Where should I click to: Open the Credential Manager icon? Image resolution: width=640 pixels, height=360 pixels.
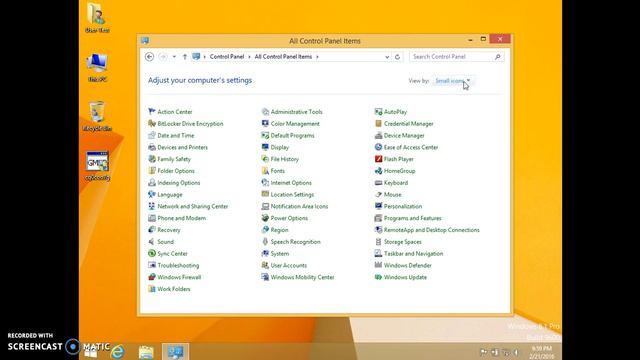378,123
